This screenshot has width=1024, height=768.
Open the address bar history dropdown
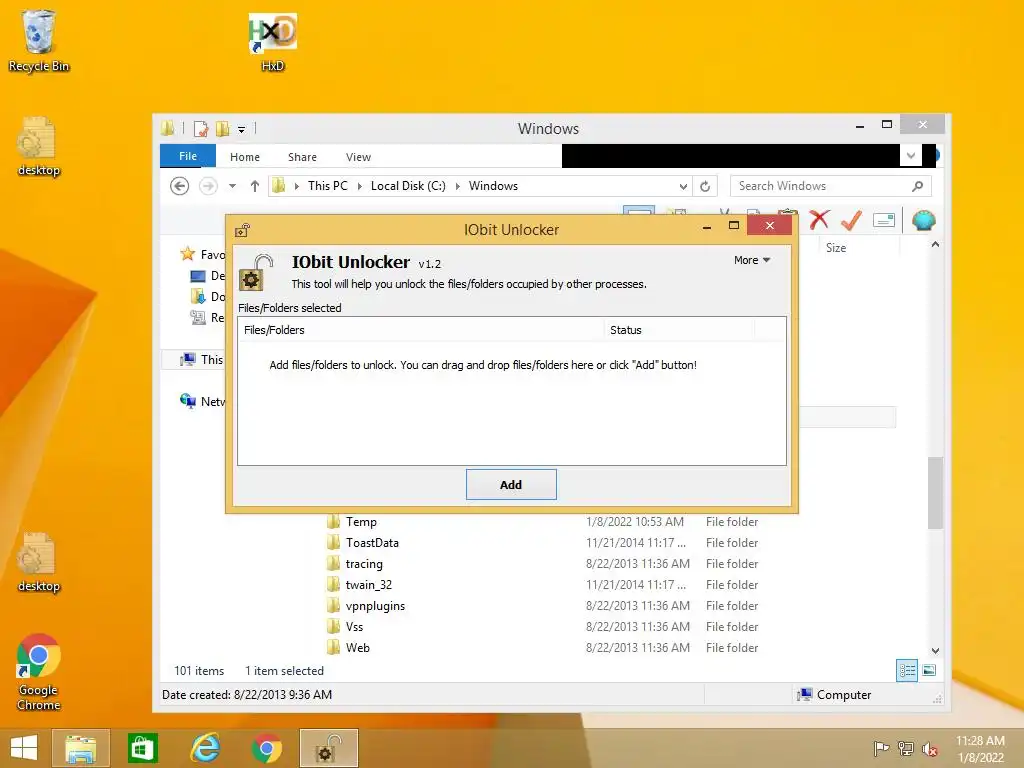683,186
